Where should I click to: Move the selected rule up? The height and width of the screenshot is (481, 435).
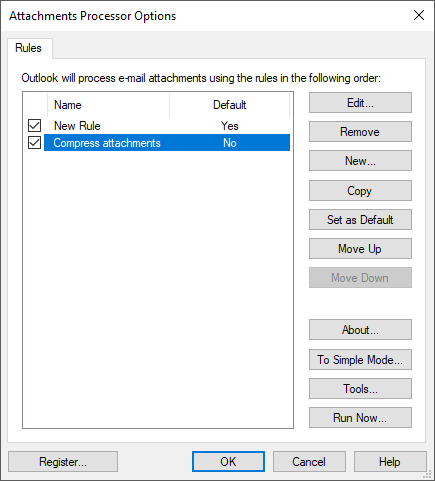click(360, 249)
